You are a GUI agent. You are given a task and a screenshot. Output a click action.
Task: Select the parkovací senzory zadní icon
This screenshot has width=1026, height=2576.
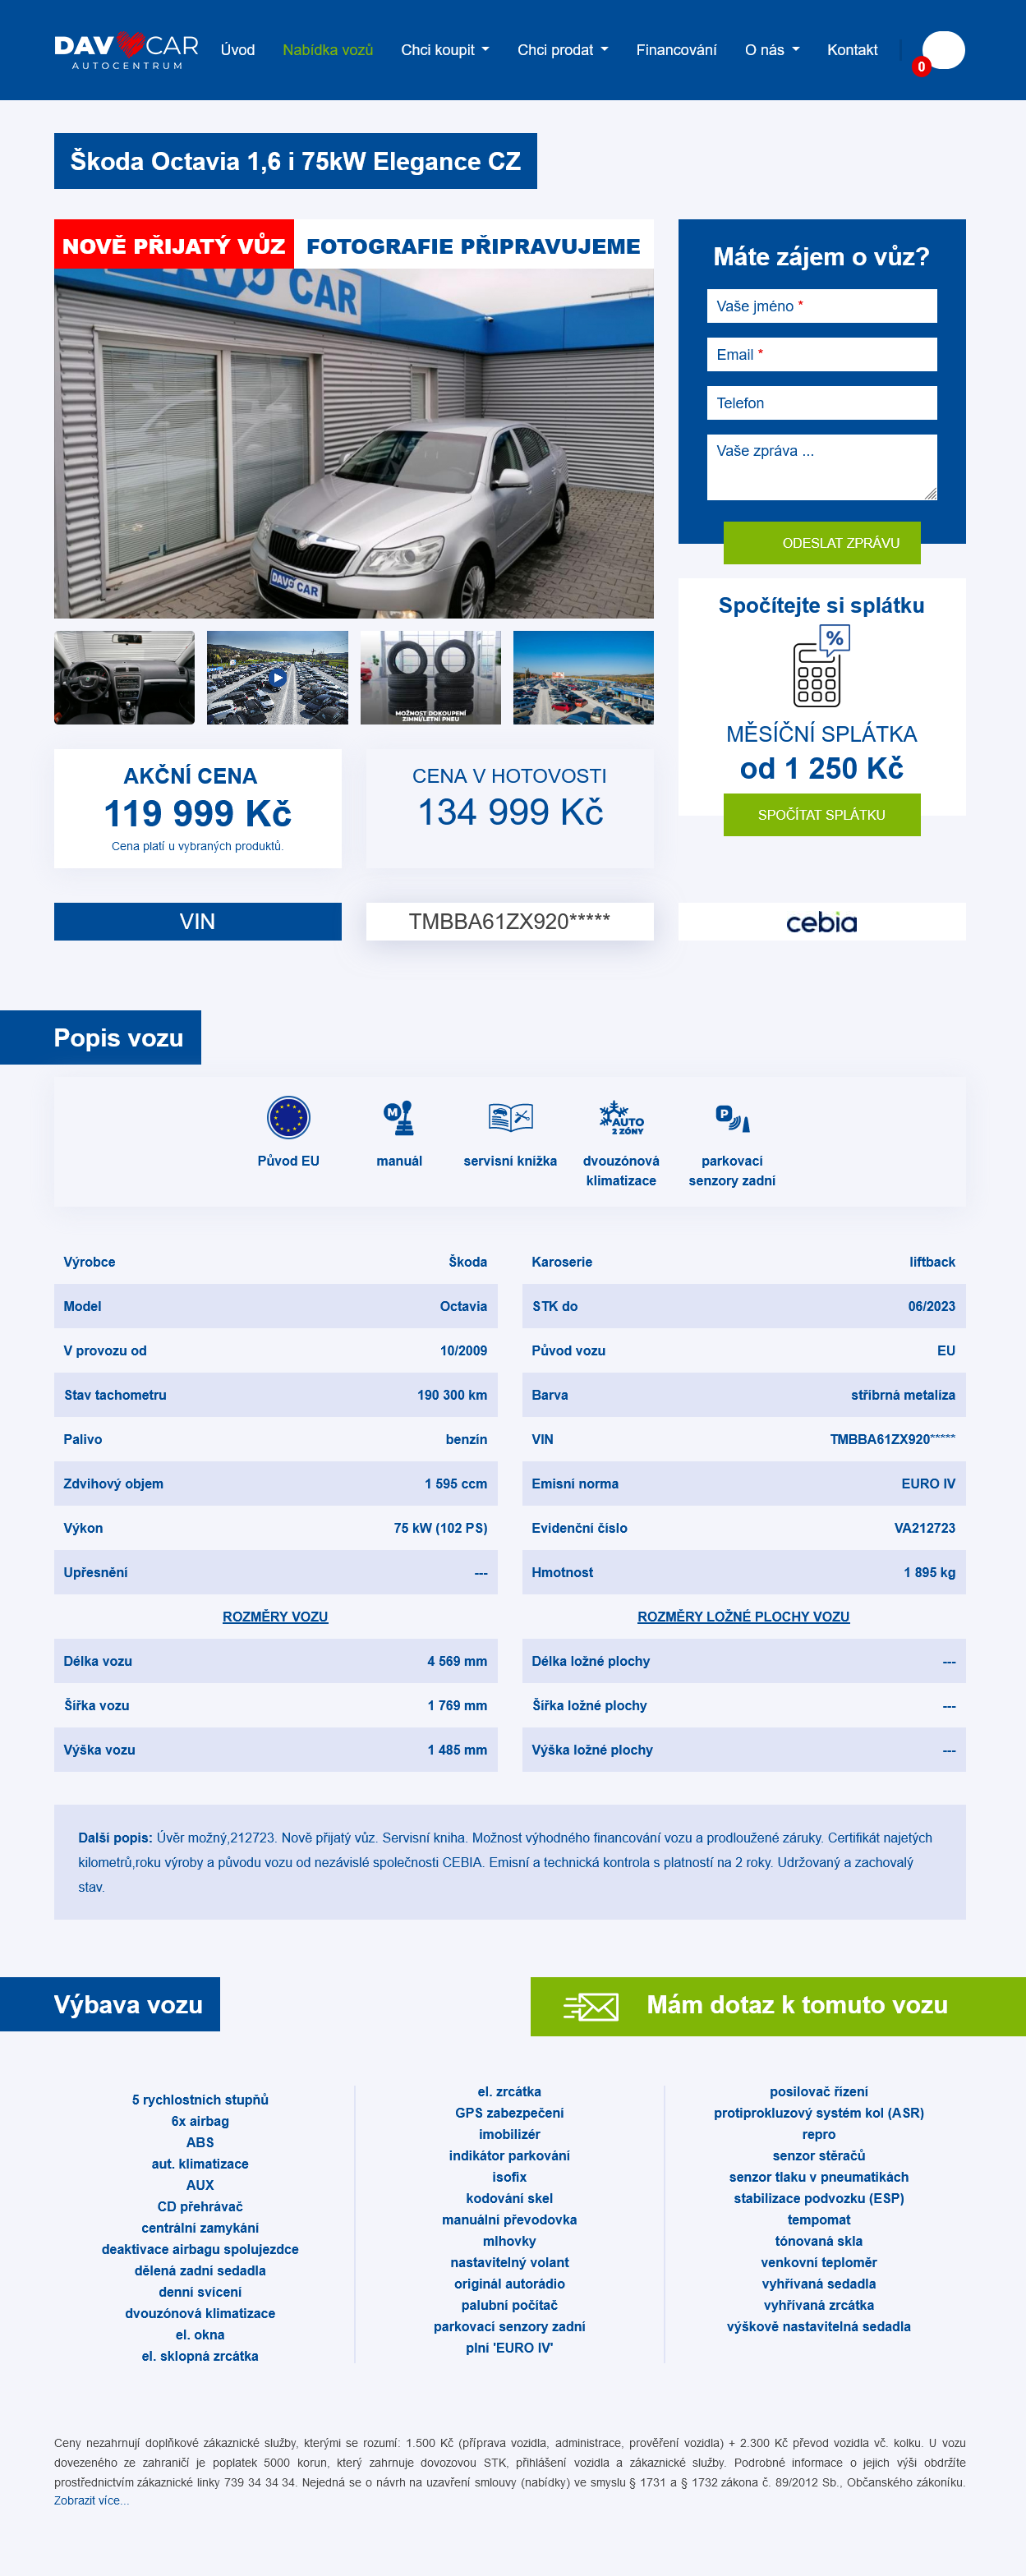(x=732, y=1118)
